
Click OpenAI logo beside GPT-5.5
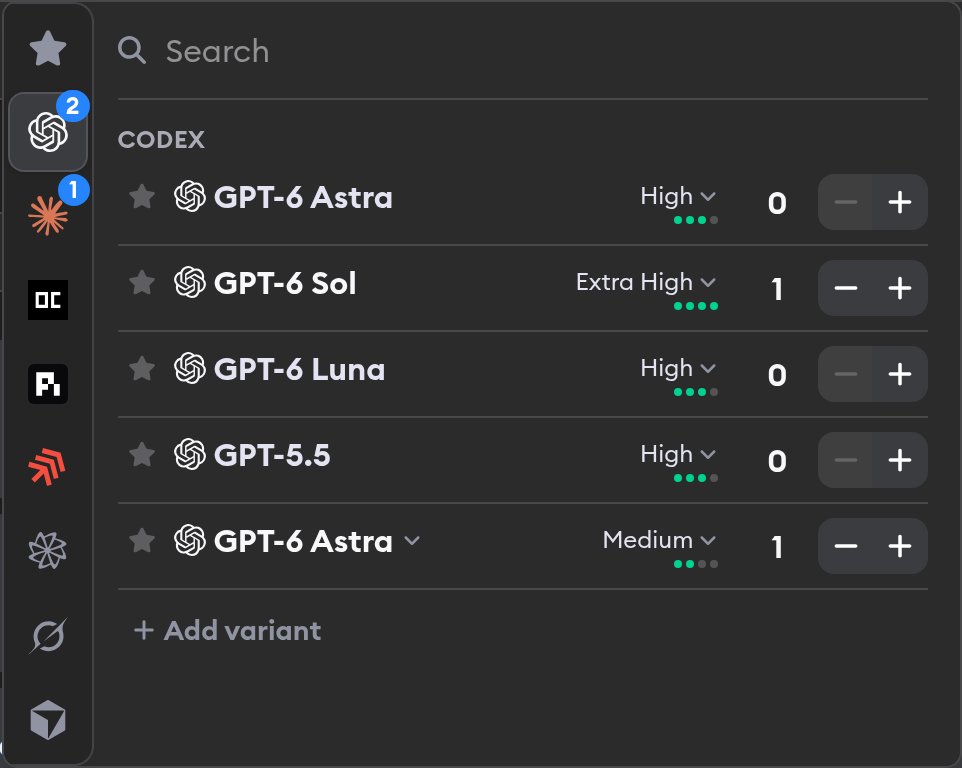[x=190, y=454]
